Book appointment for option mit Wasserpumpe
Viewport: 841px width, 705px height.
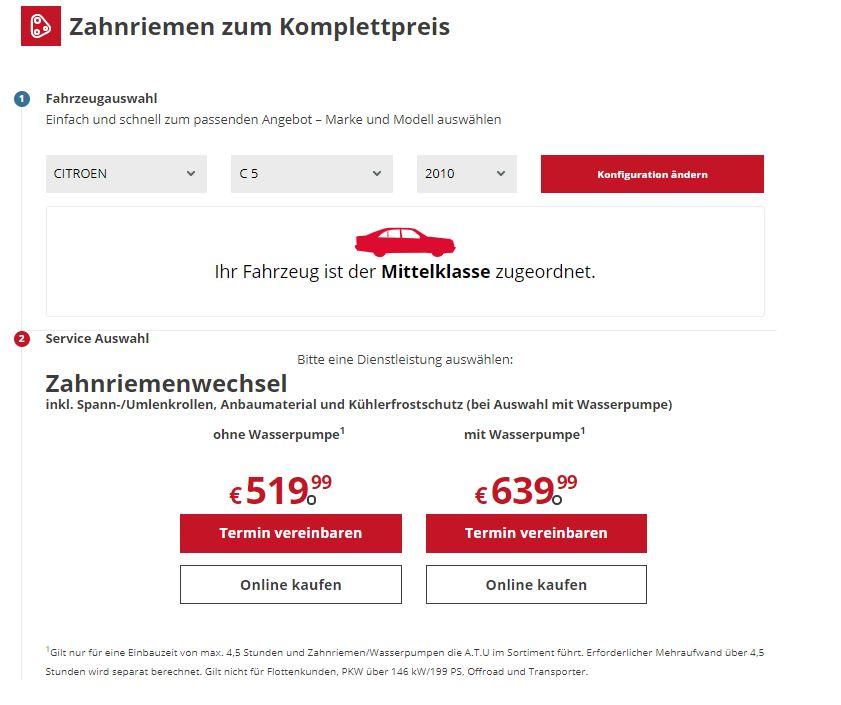tap(536, 533)
